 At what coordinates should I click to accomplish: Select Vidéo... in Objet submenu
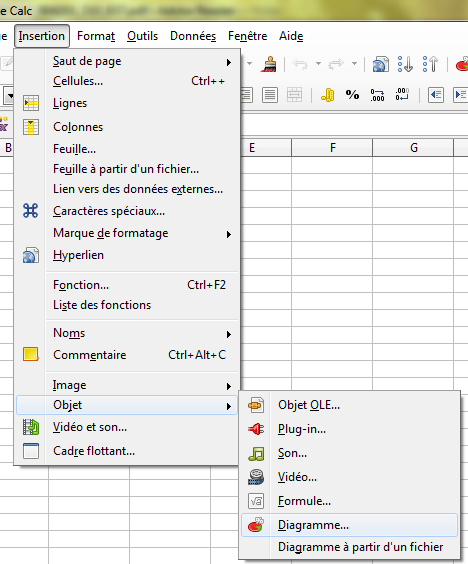[x=349, y=477]
